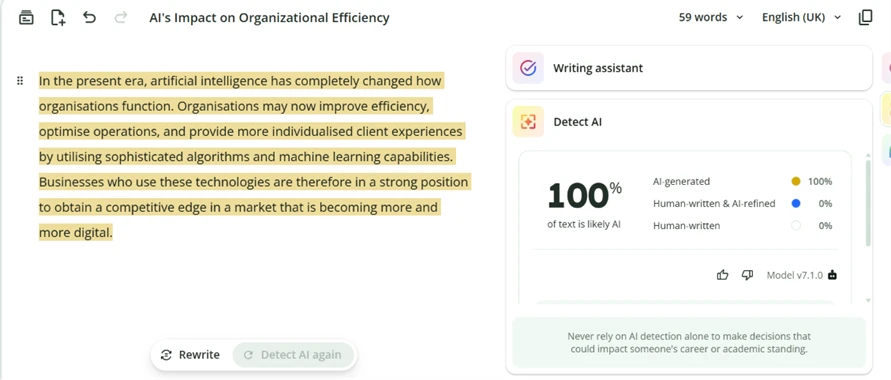Undo the last edit
Image resolution: width=891 pixels, height=380 pixels.
(89, 17)
